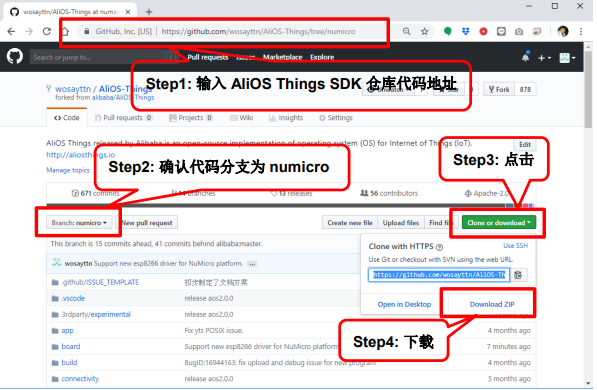Click the zoom magnifier icon in address bar
597x390 pixels.
tap(407, 31)
